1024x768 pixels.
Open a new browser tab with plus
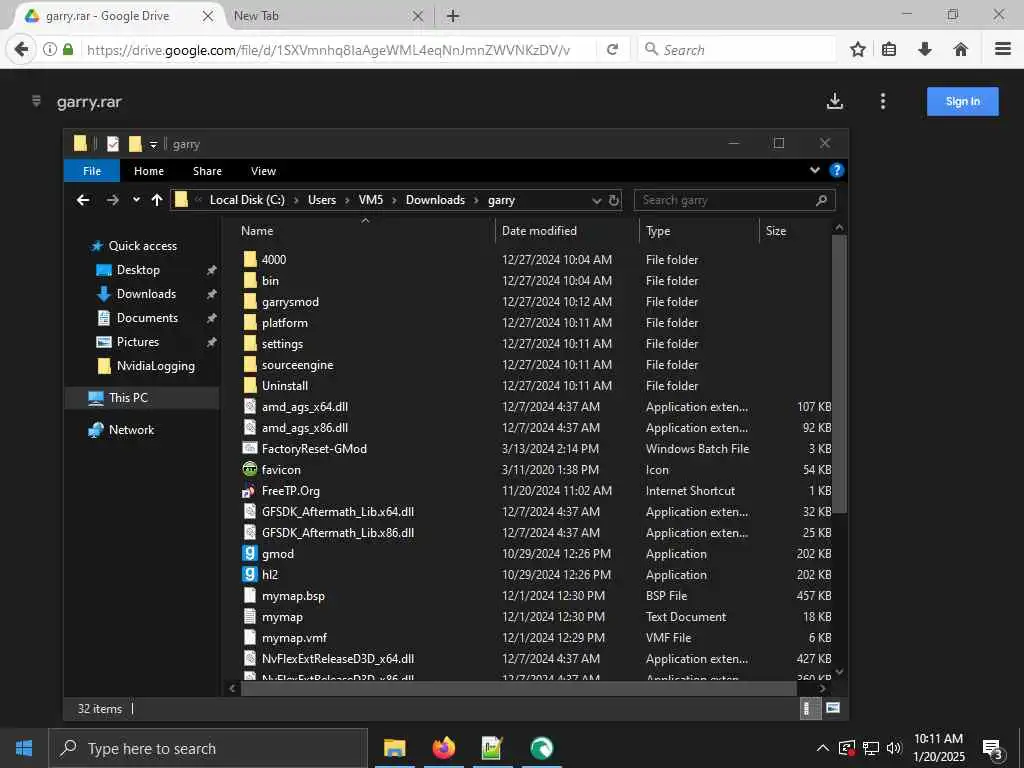[x=453, y=16]
